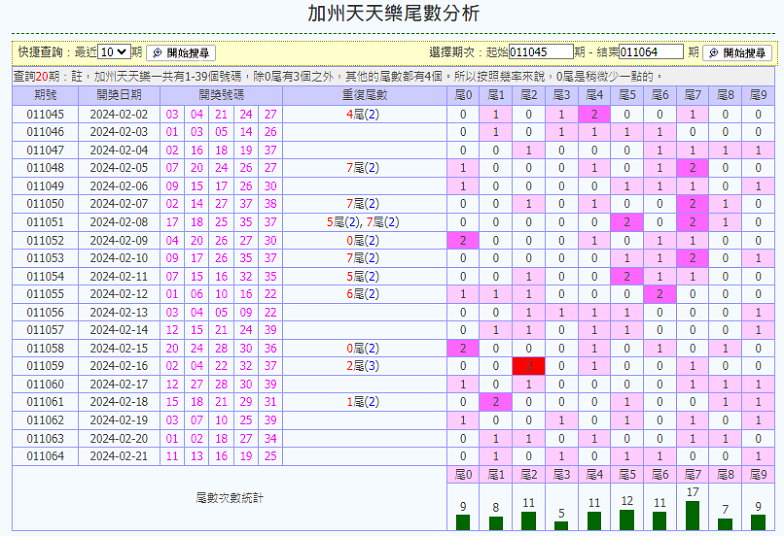Click drawn number 38 in row 011050
The width and height of the screenshot is (784, 536).
pyautogui.click(x=270, y=204)
